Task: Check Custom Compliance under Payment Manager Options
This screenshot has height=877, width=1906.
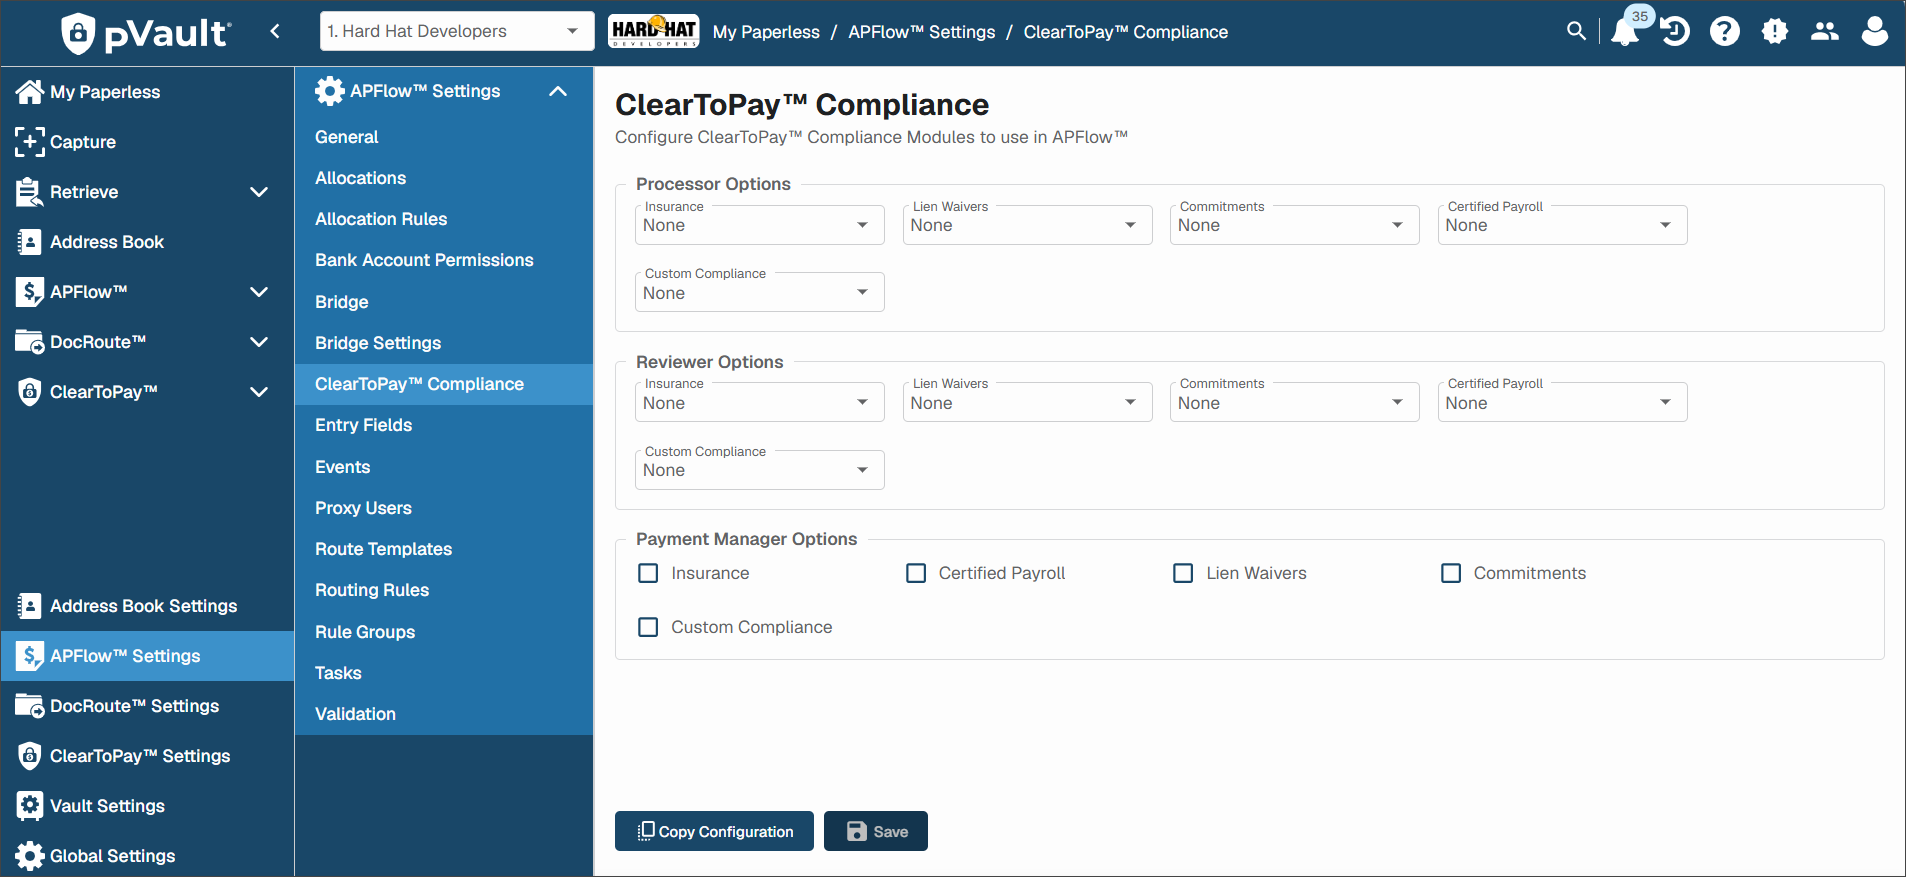Action: 648,627
